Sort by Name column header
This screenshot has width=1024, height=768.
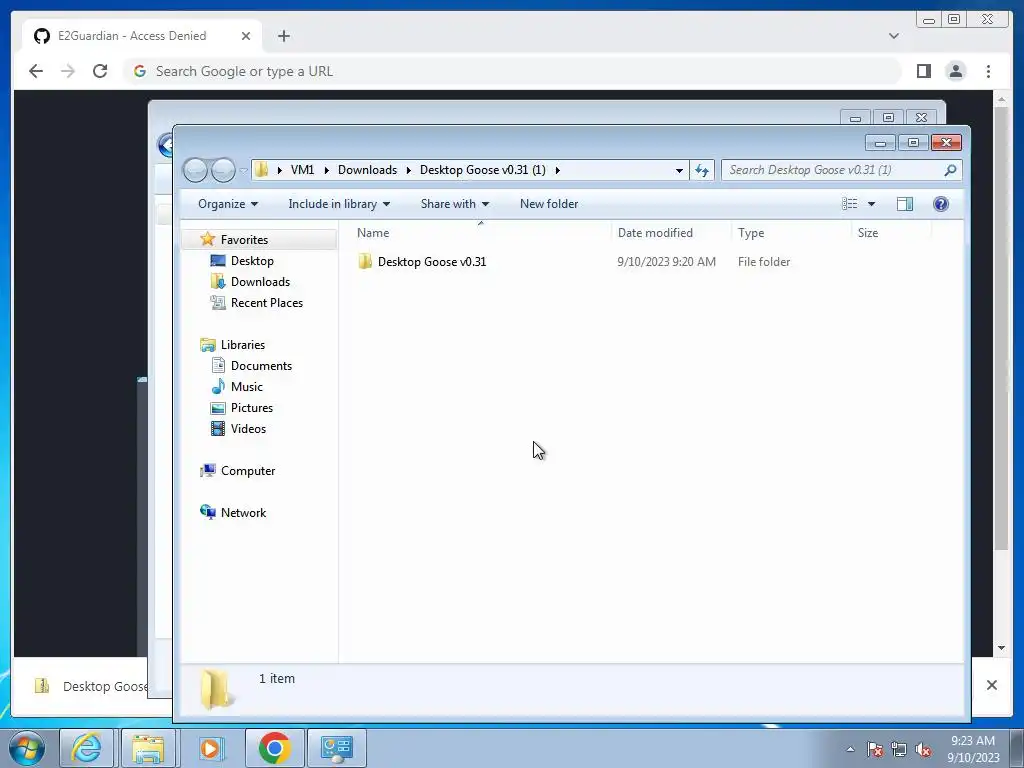click(482, 232)
